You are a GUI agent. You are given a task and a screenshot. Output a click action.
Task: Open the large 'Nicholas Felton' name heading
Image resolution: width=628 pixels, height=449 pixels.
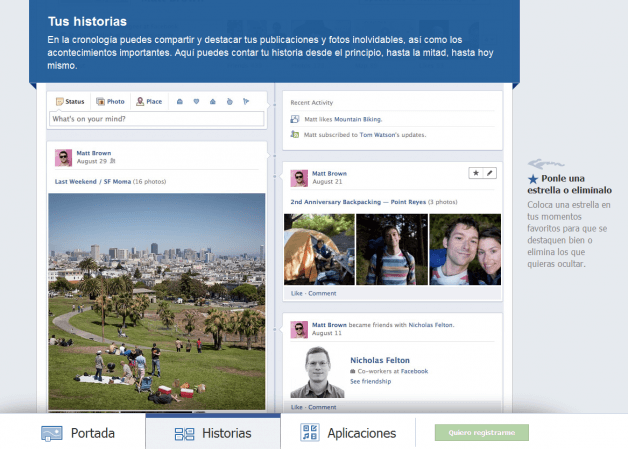380,360
